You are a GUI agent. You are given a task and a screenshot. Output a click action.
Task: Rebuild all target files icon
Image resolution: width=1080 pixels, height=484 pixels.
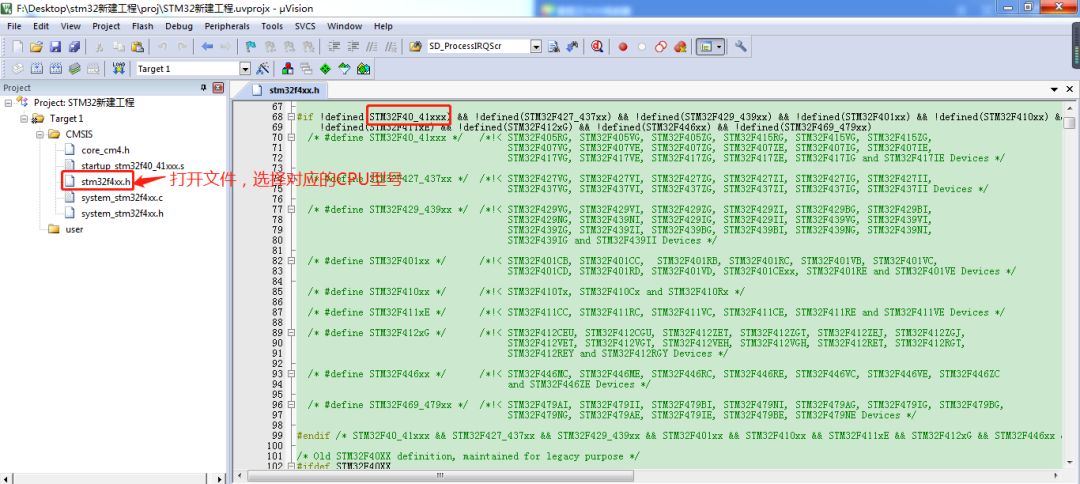coord(56,69)
